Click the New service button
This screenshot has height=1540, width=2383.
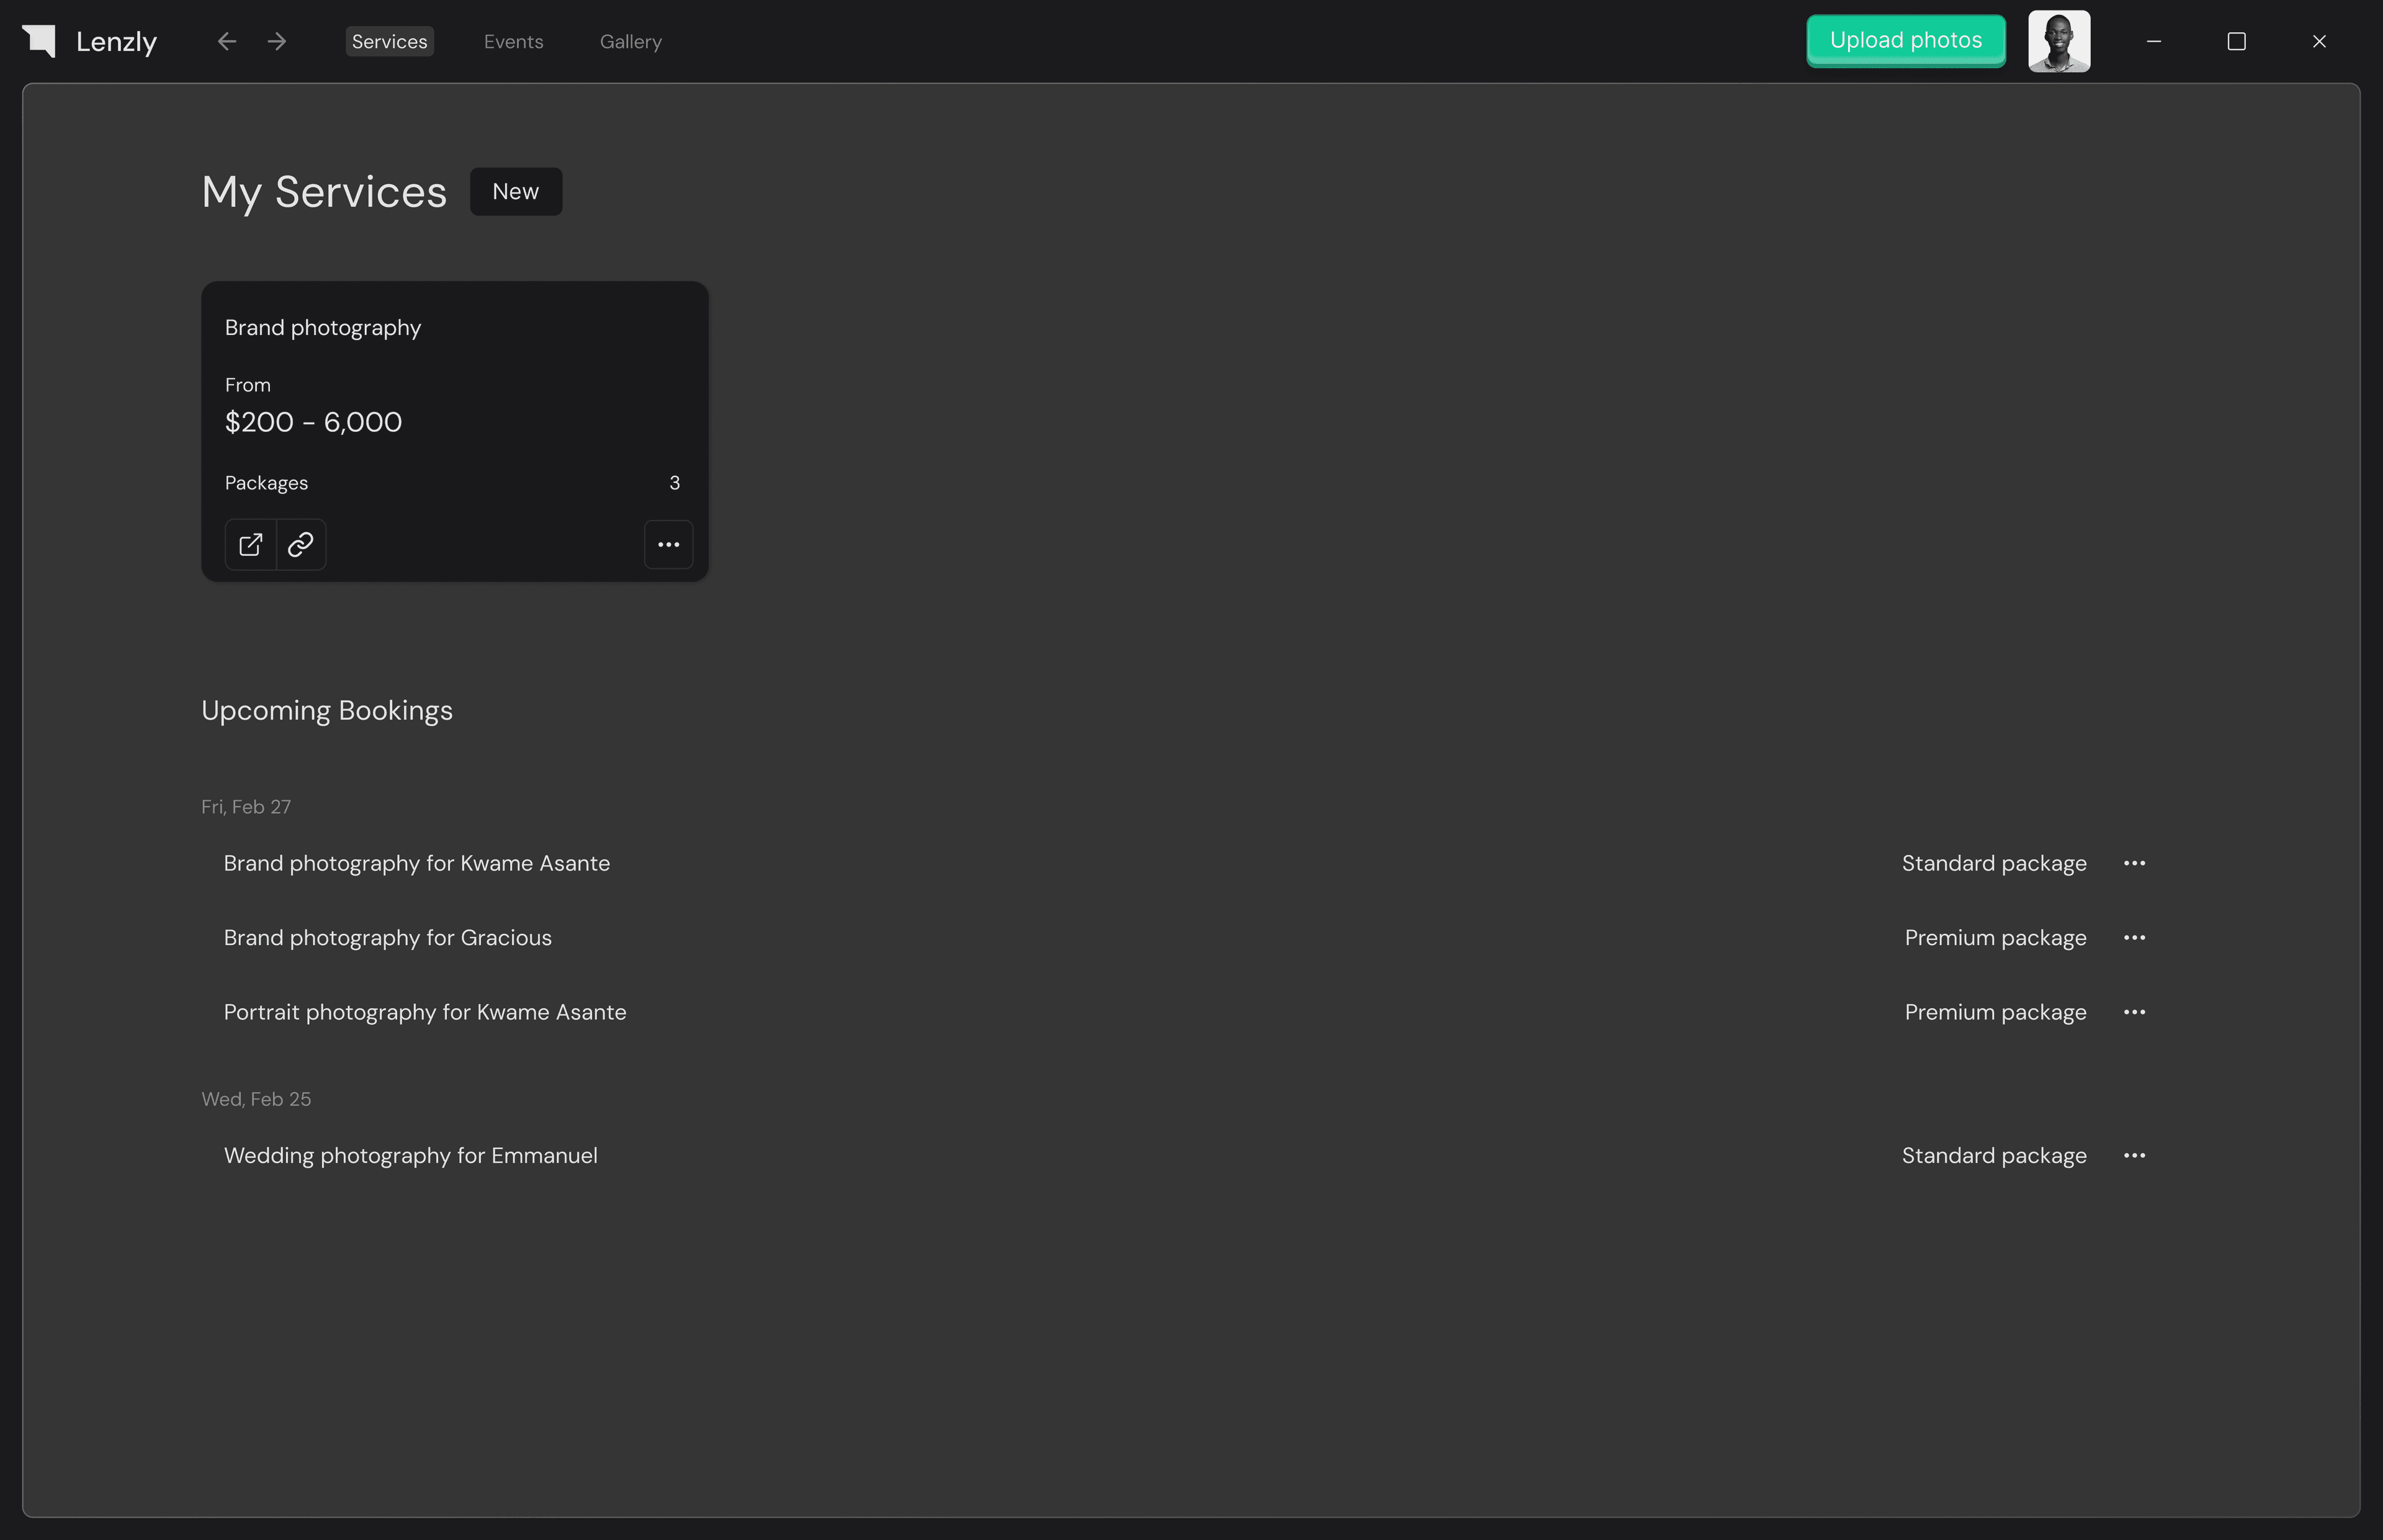coord(515,191)
